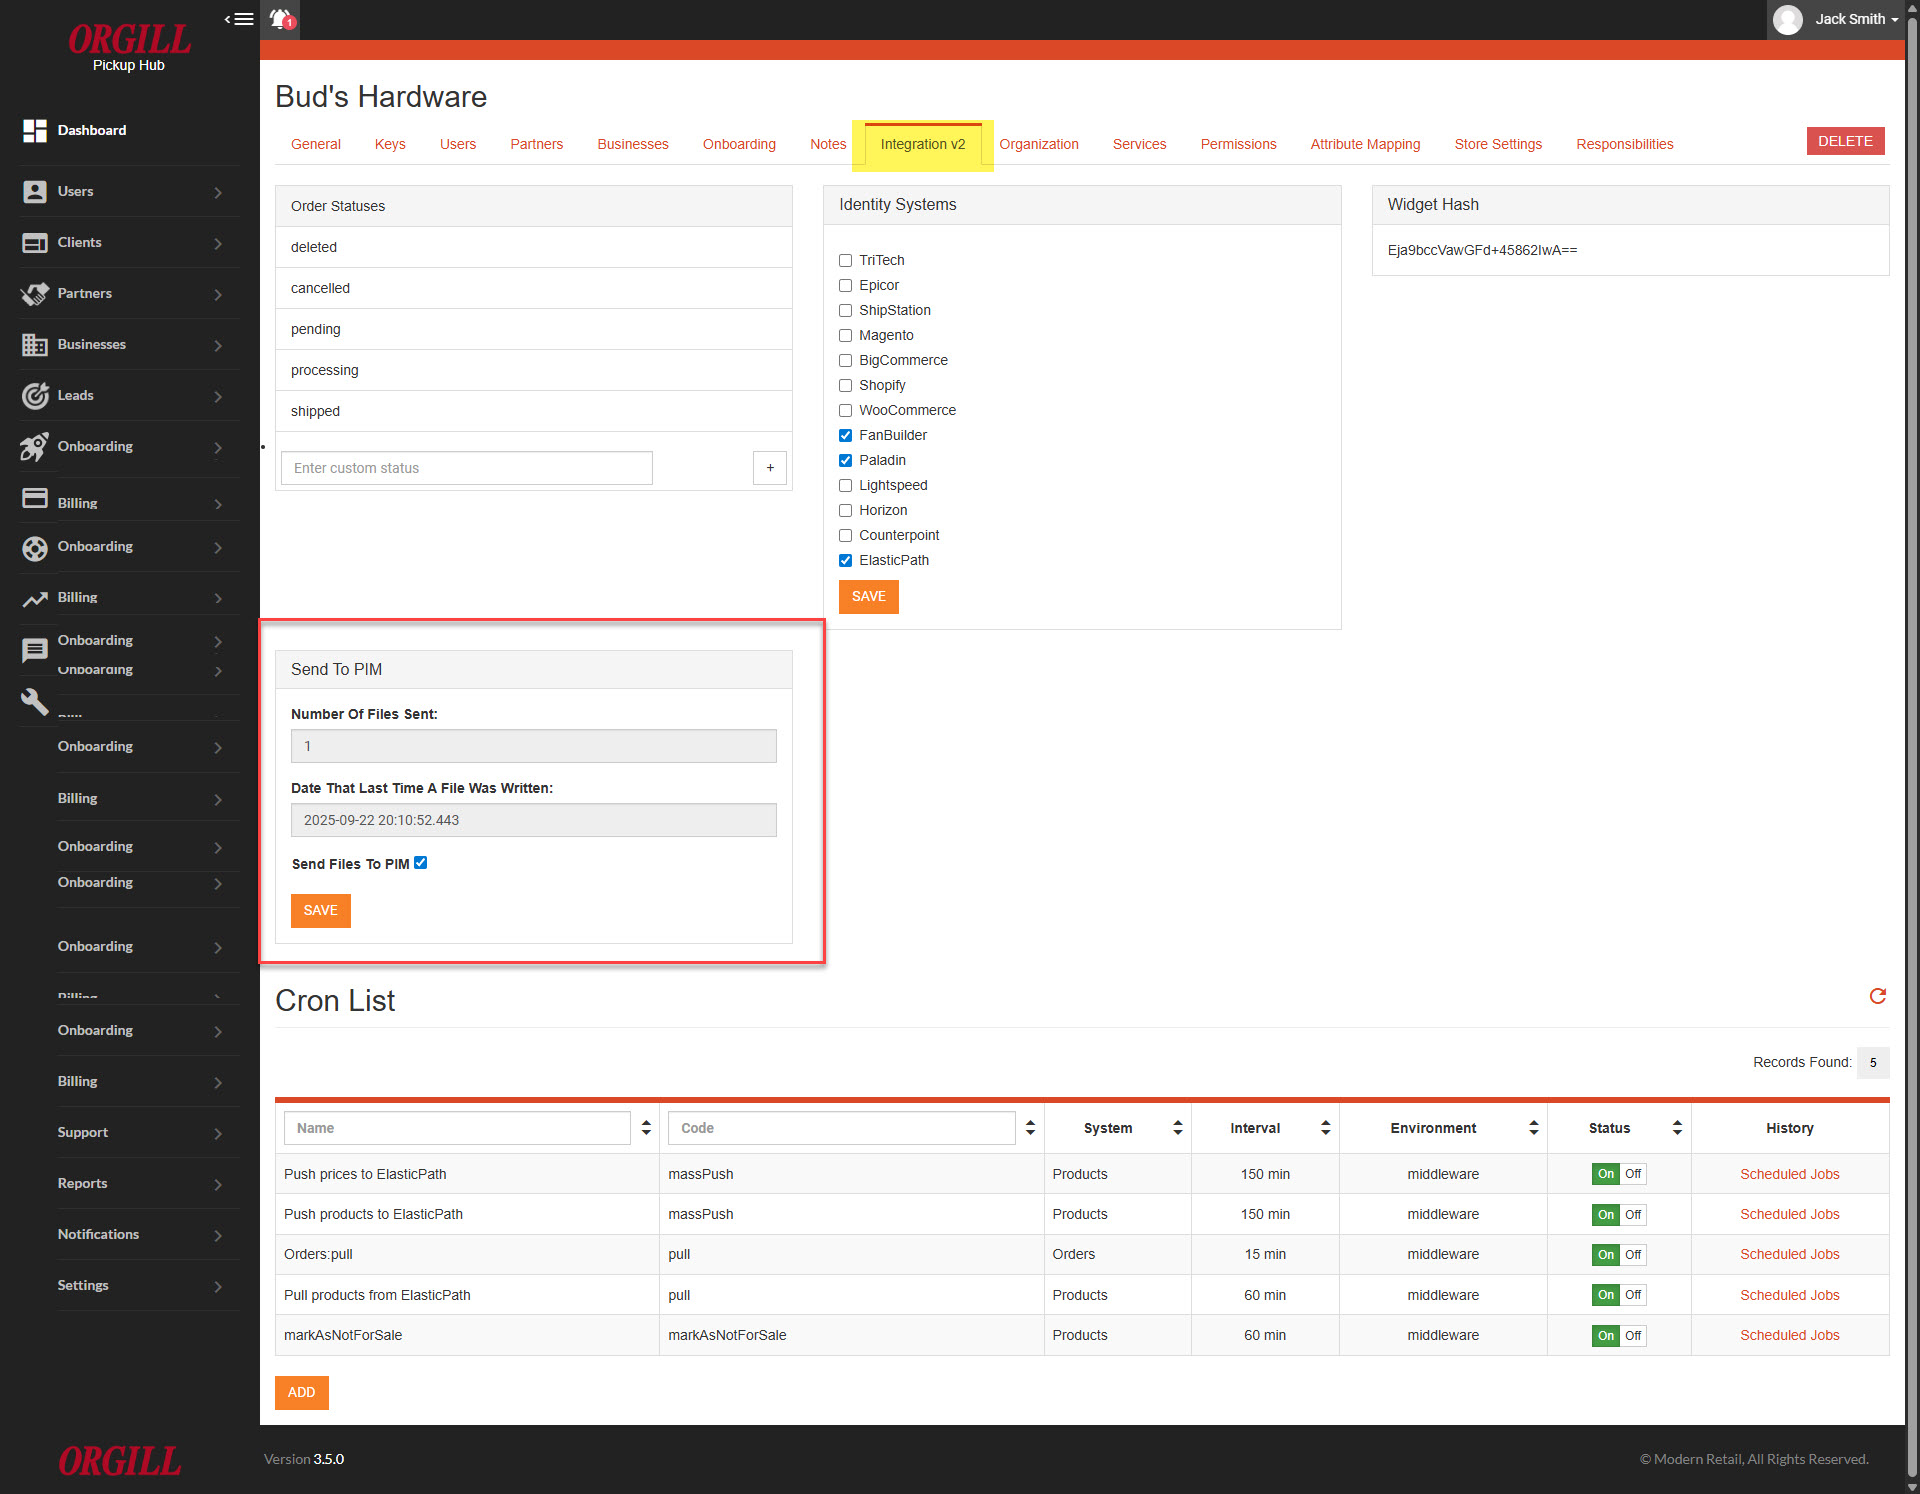The width and height of the screenshot is (1920, 1494).
Task: Open Jack Smith account dropdown
Action: click(1856, 19)
